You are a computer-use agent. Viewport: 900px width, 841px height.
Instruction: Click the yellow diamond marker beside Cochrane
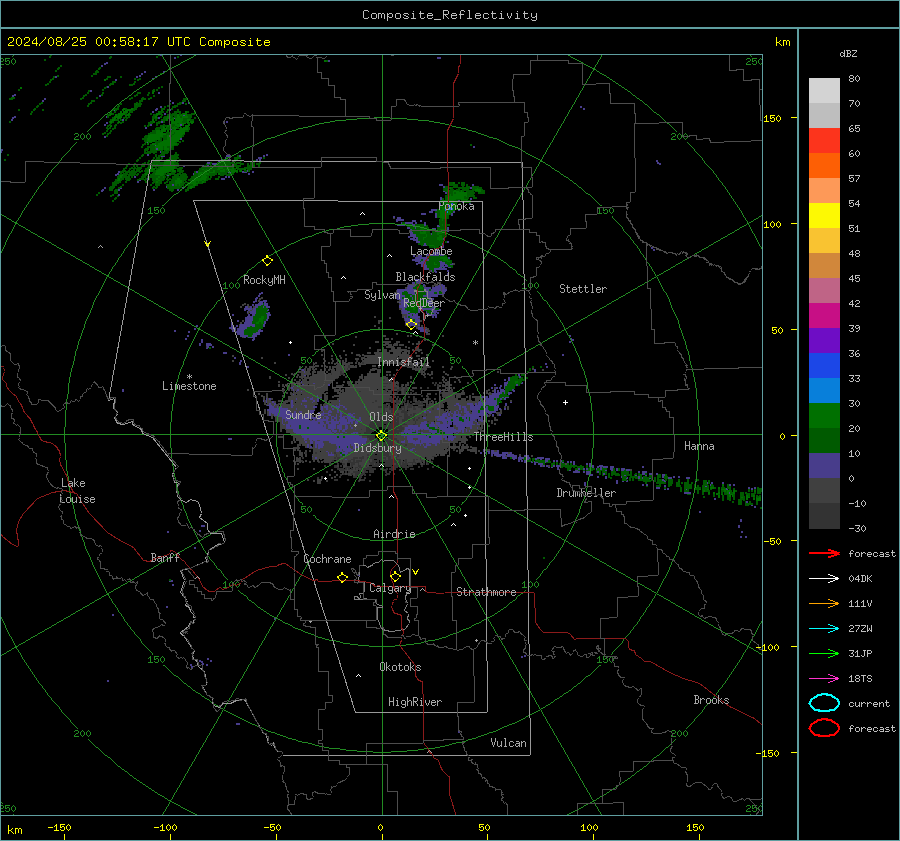pyautogui.click(x=342, y=578)
